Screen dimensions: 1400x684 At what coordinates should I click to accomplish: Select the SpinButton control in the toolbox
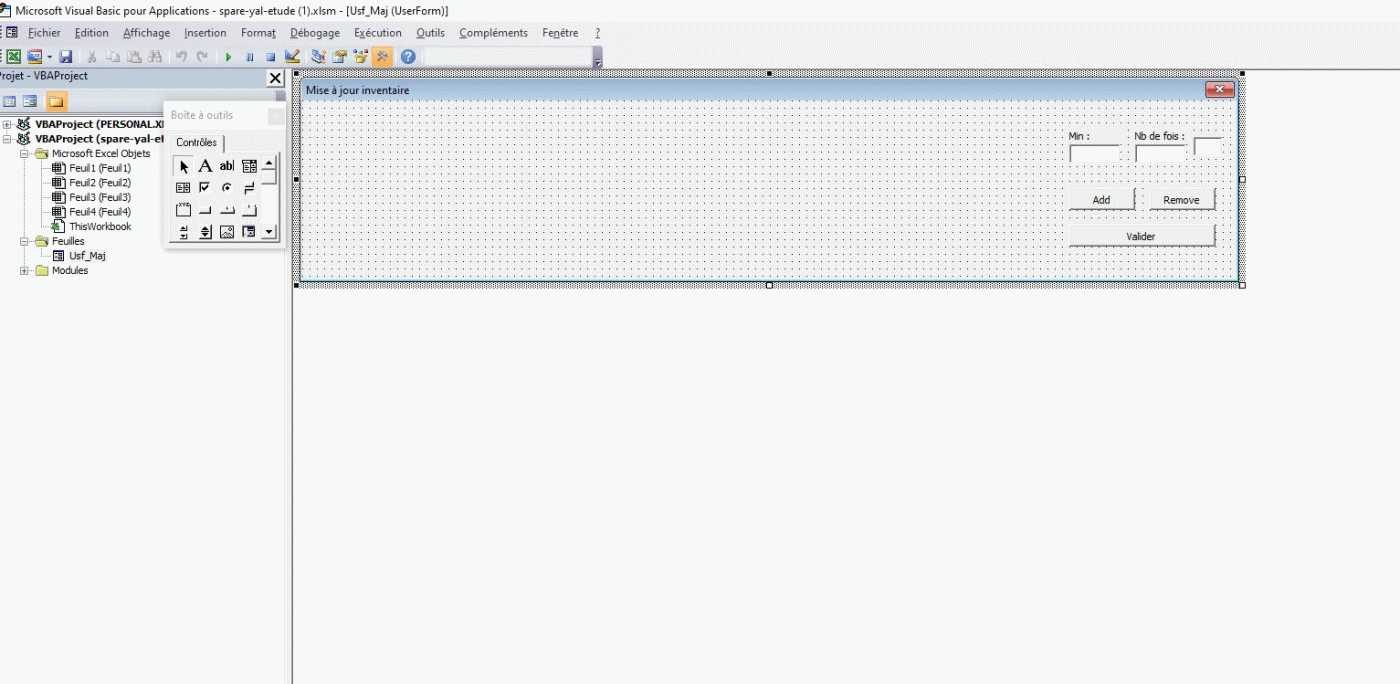click(x=205, y=232)
